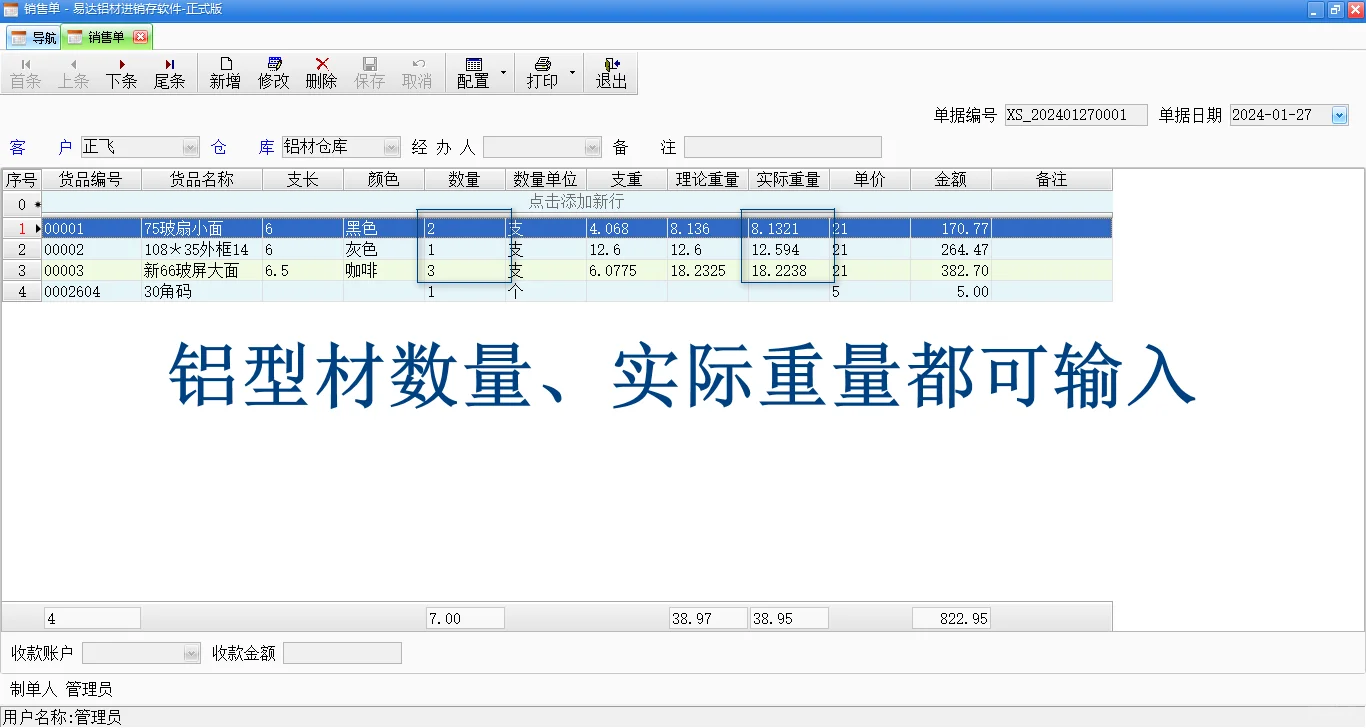Click the 保存 save icon
Image resolution: width=1366 pixels, height=728 pixels.
pyautogui.click(x=369, y=71)
